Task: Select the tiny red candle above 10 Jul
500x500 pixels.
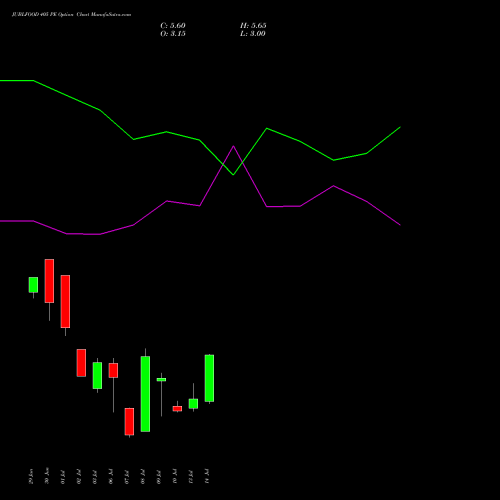Action: [x=177, y=409]
